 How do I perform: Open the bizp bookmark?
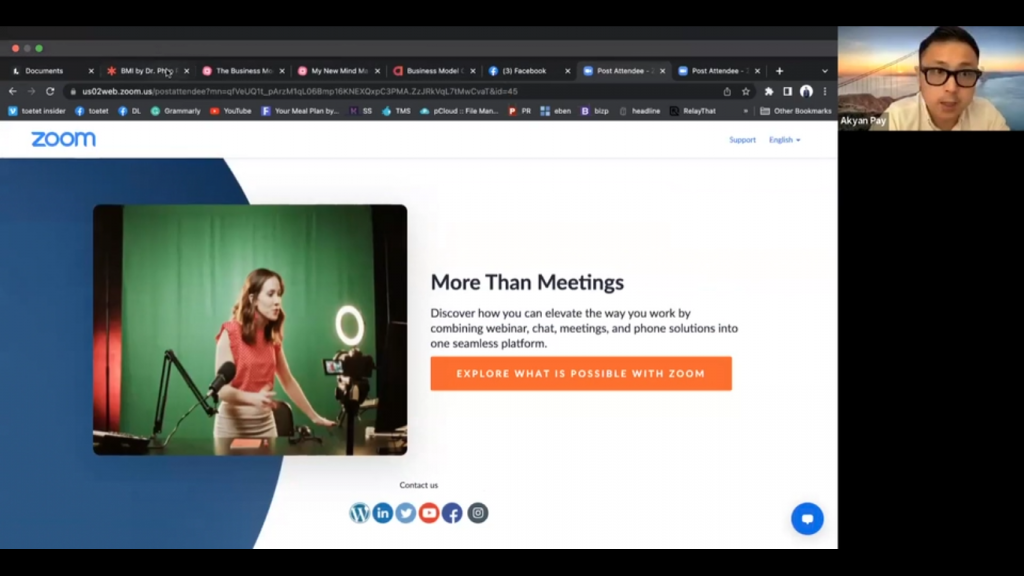coord(595,111)
